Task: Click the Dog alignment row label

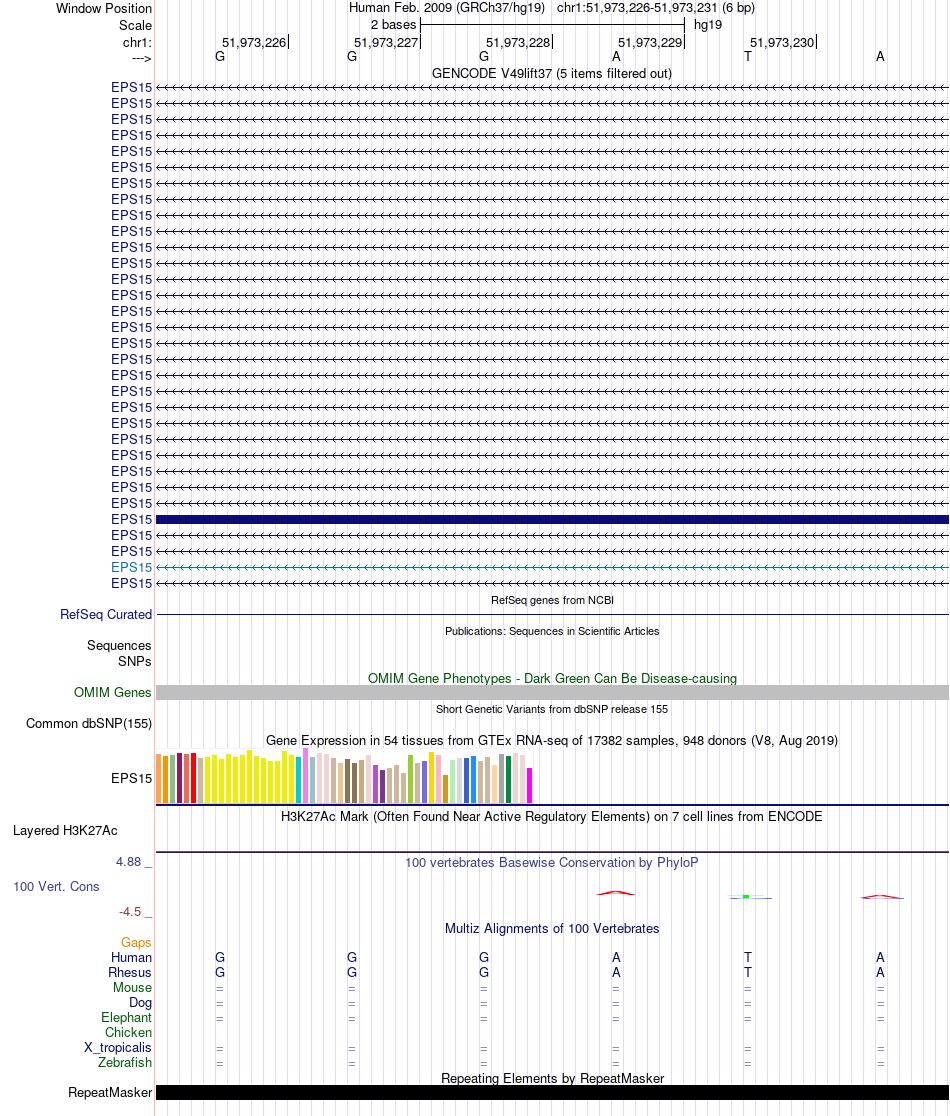Action: pos(140,1003)
